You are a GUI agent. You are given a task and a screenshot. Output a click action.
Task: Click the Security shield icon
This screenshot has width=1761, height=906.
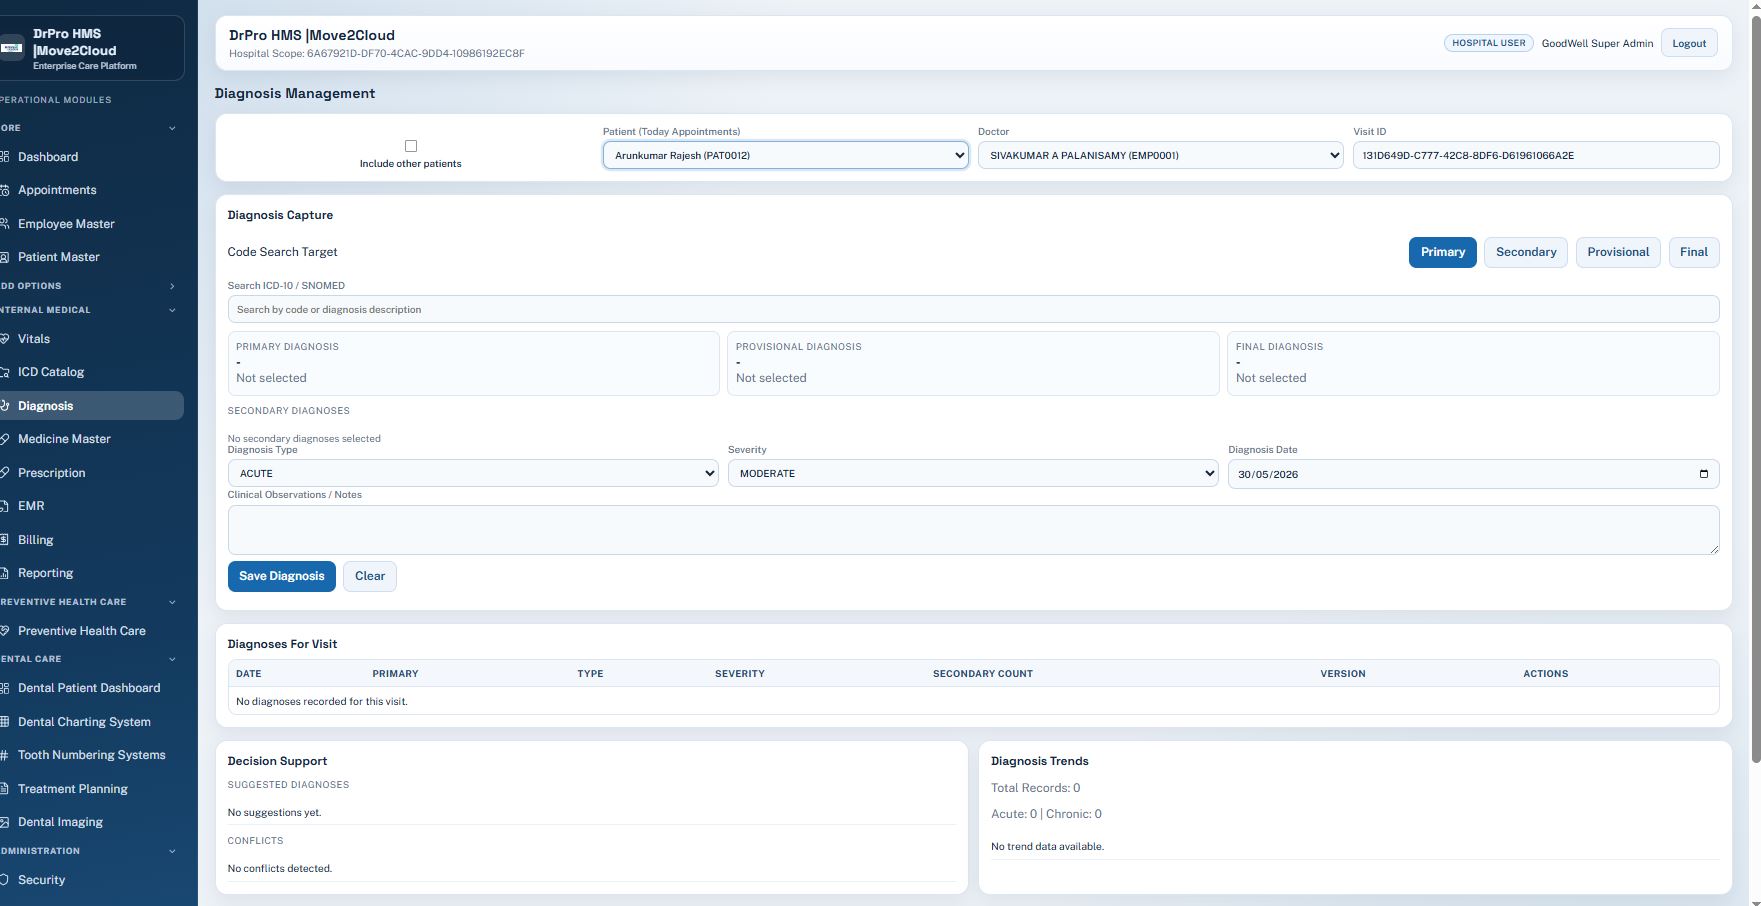pyautogui.click(x=5, y=880)
